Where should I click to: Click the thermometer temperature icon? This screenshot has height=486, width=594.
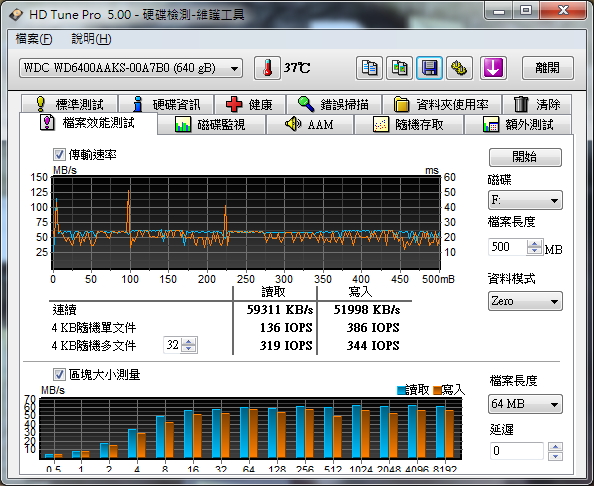tap(267, 68)
